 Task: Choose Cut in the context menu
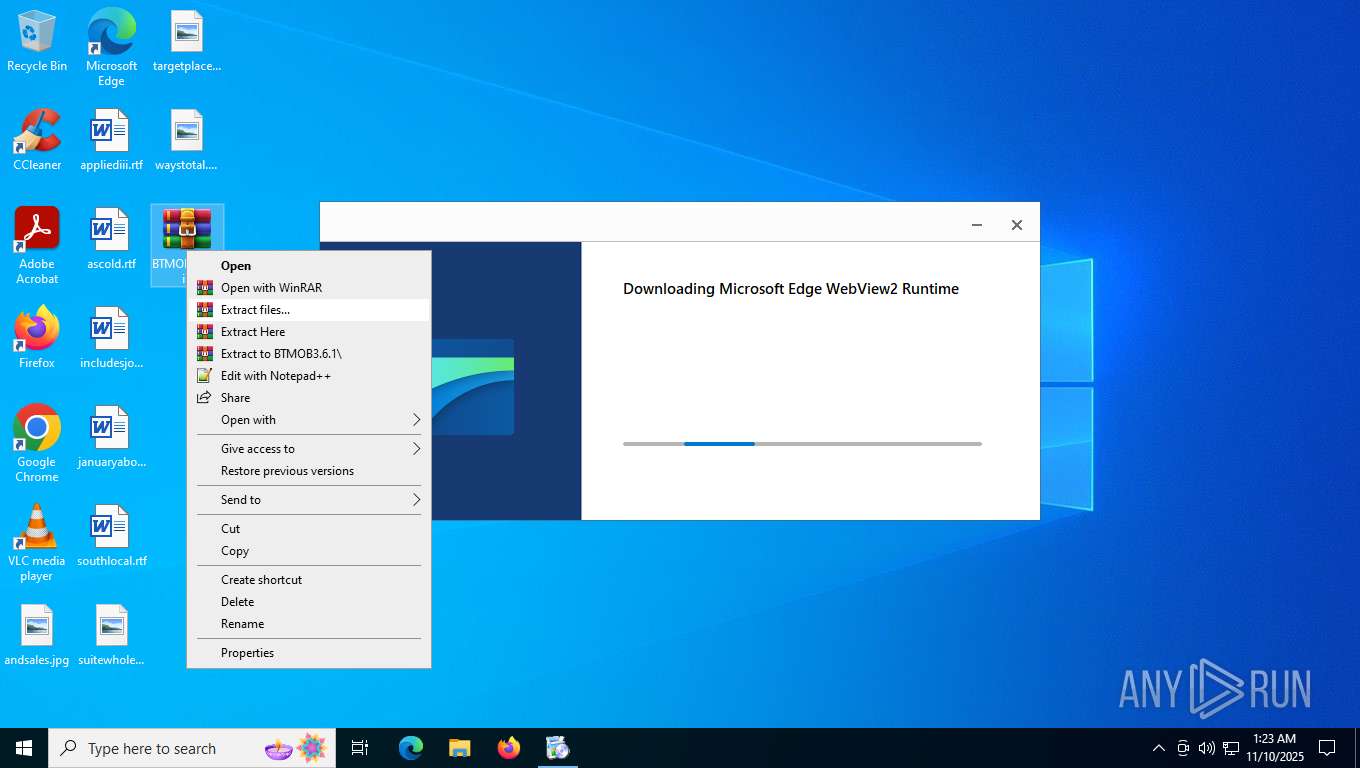point(309,529)
